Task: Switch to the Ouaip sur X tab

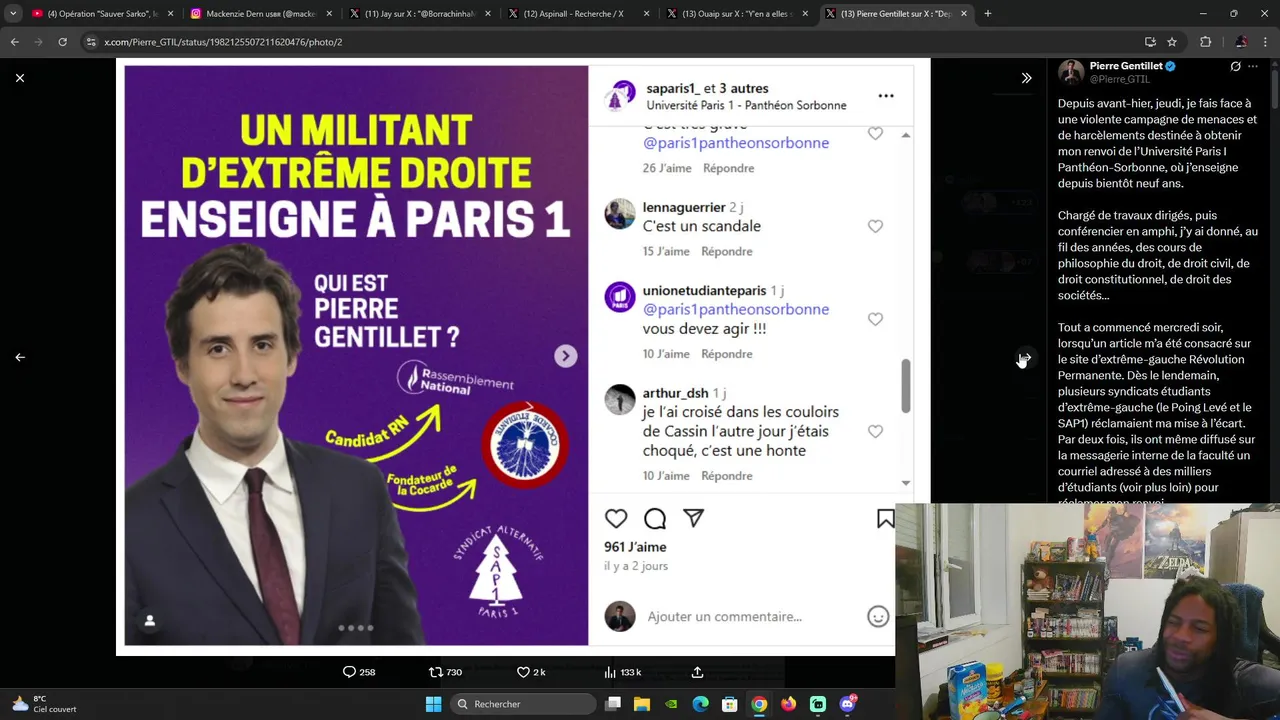Action: [x=737, y=14]
